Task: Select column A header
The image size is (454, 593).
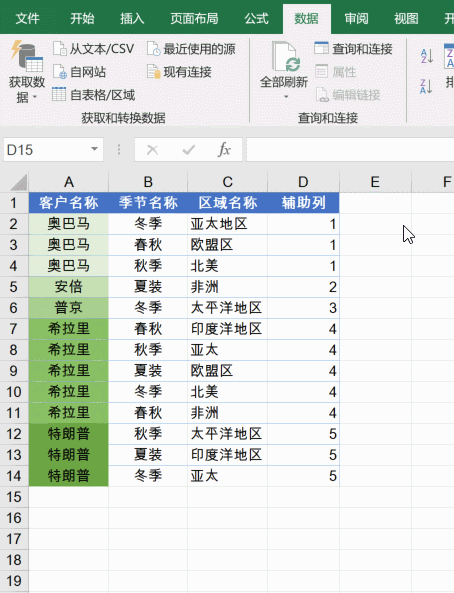Action: [69, 182]
